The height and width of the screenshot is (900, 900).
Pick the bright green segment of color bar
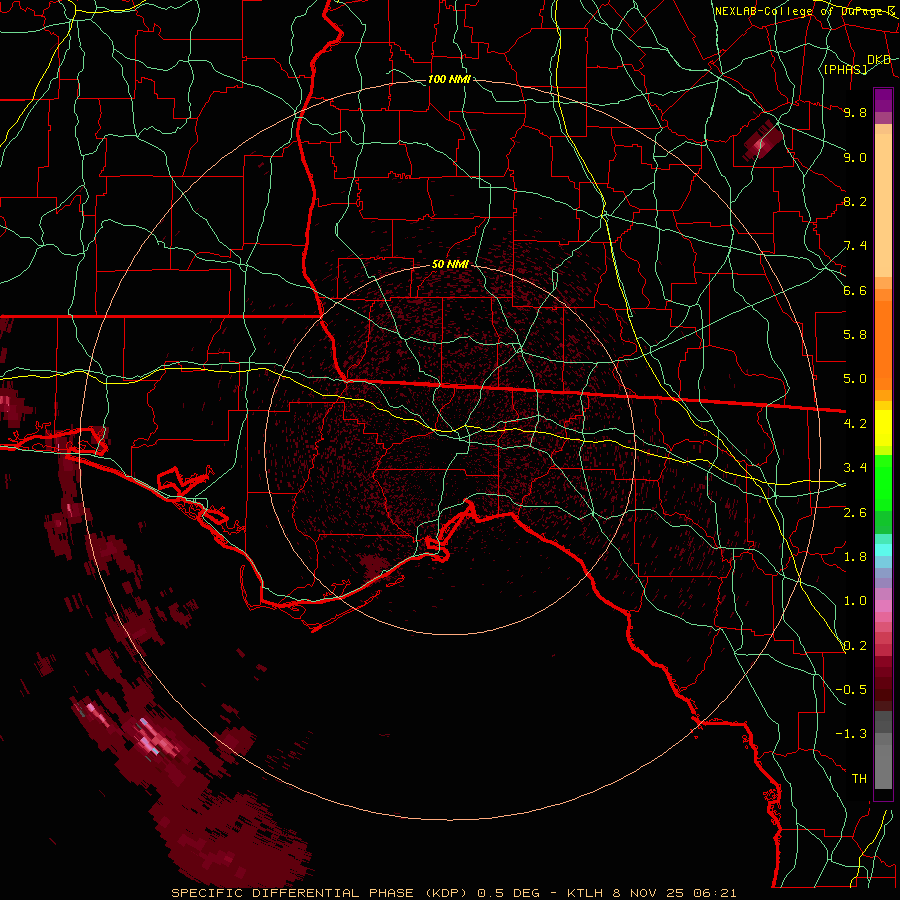coord(883,482)
